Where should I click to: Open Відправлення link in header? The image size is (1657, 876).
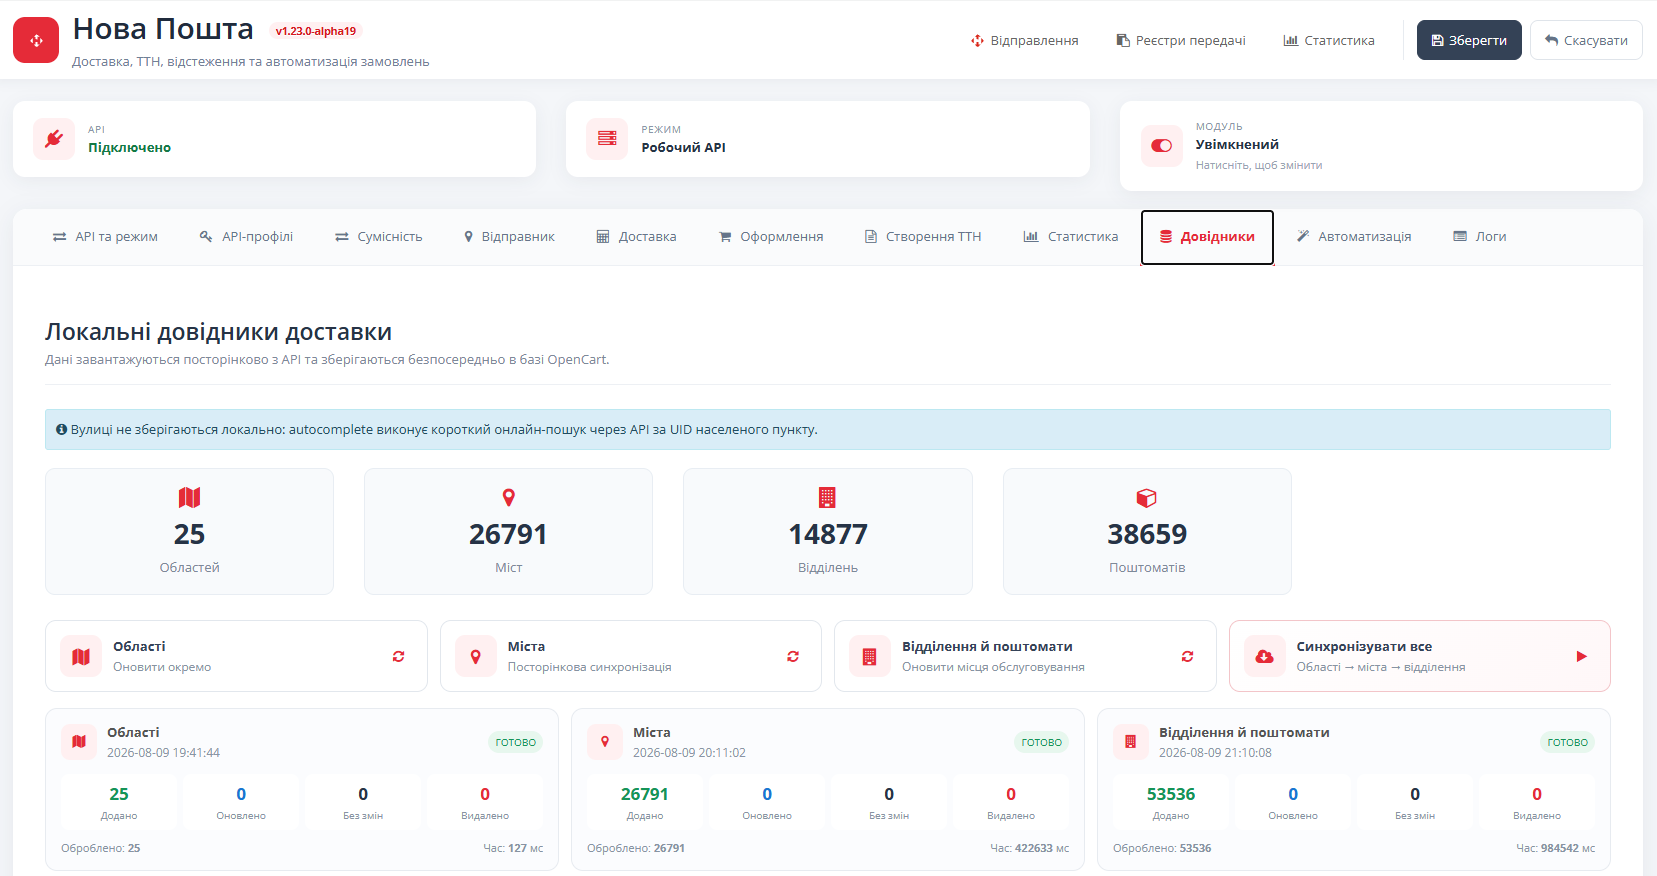pyautogui.click(x=1024, y=40)
